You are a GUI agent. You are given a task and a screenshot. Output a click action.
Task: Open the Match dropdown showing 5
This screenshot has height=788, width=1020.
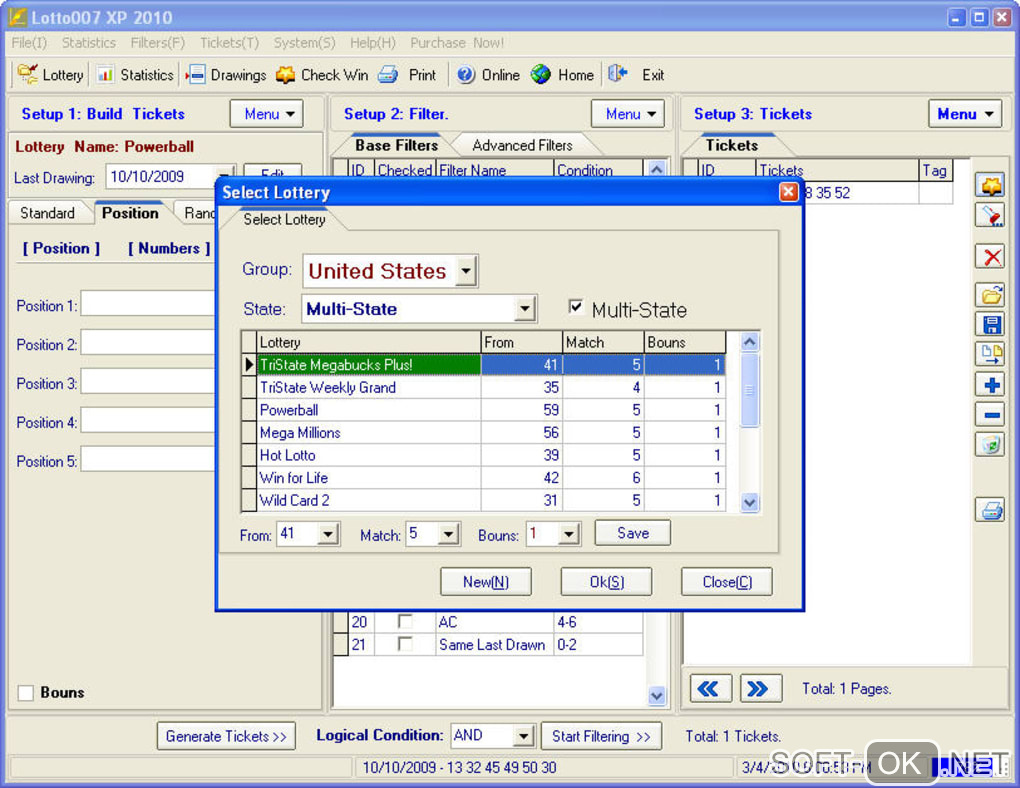click(x=449, y=534)
